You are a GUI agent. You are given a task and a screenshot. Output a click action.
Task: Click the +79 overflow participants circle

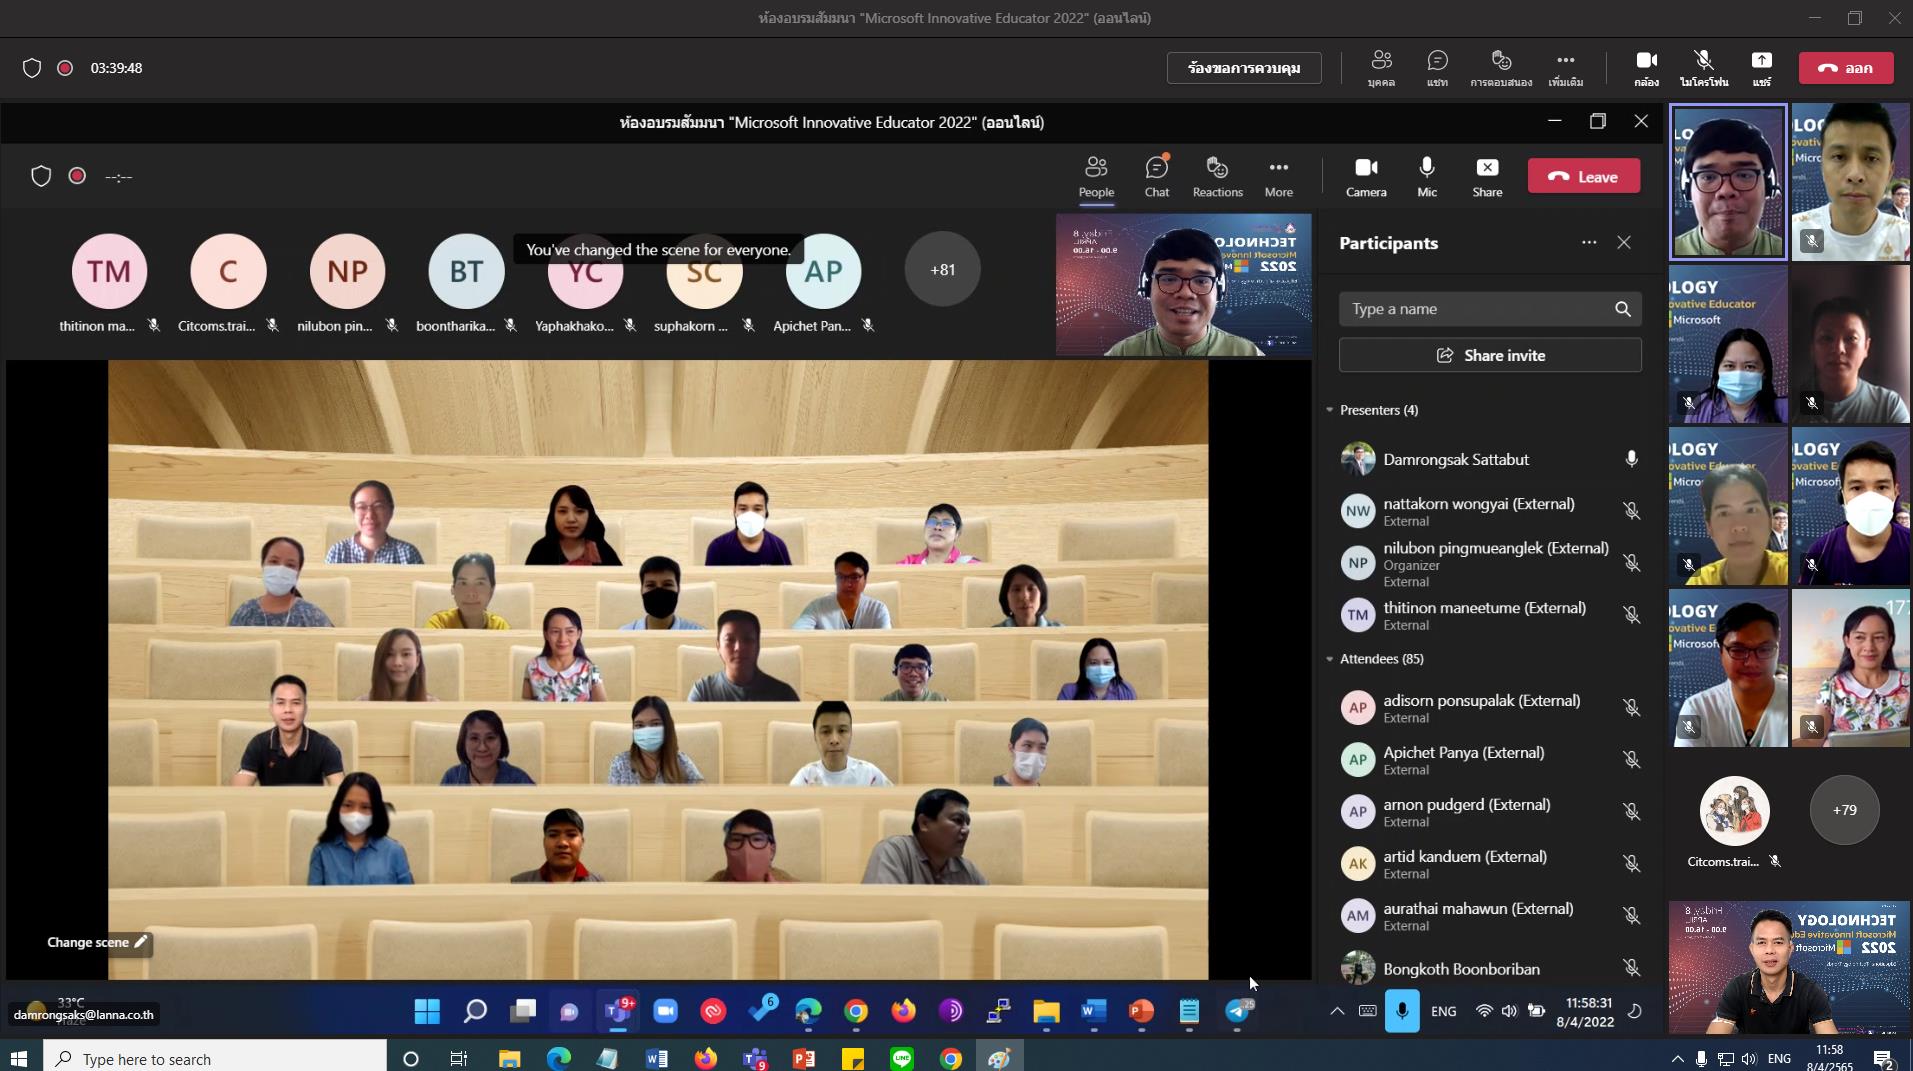[x=1844, y=810]
